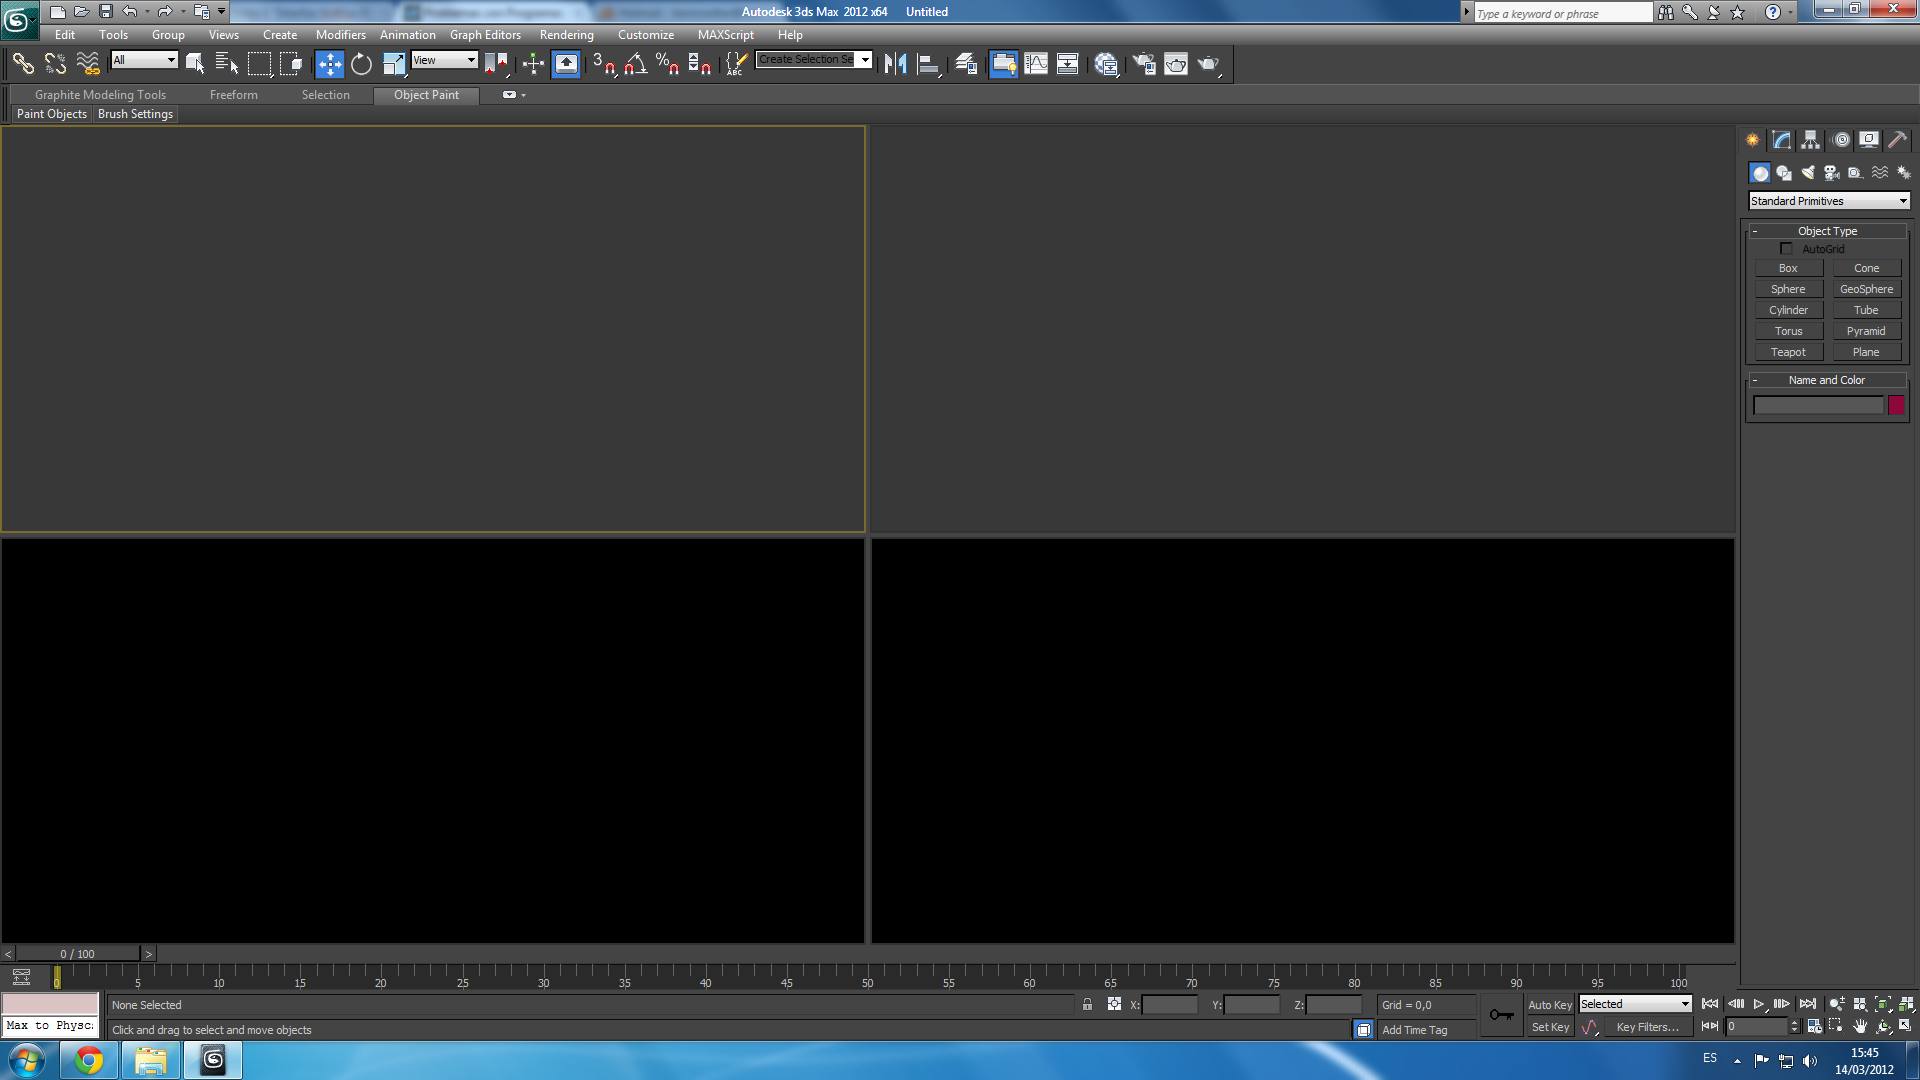Open the Utilities panel hammer icon
The image size is (1920, 1080).
coord(1897,140)
